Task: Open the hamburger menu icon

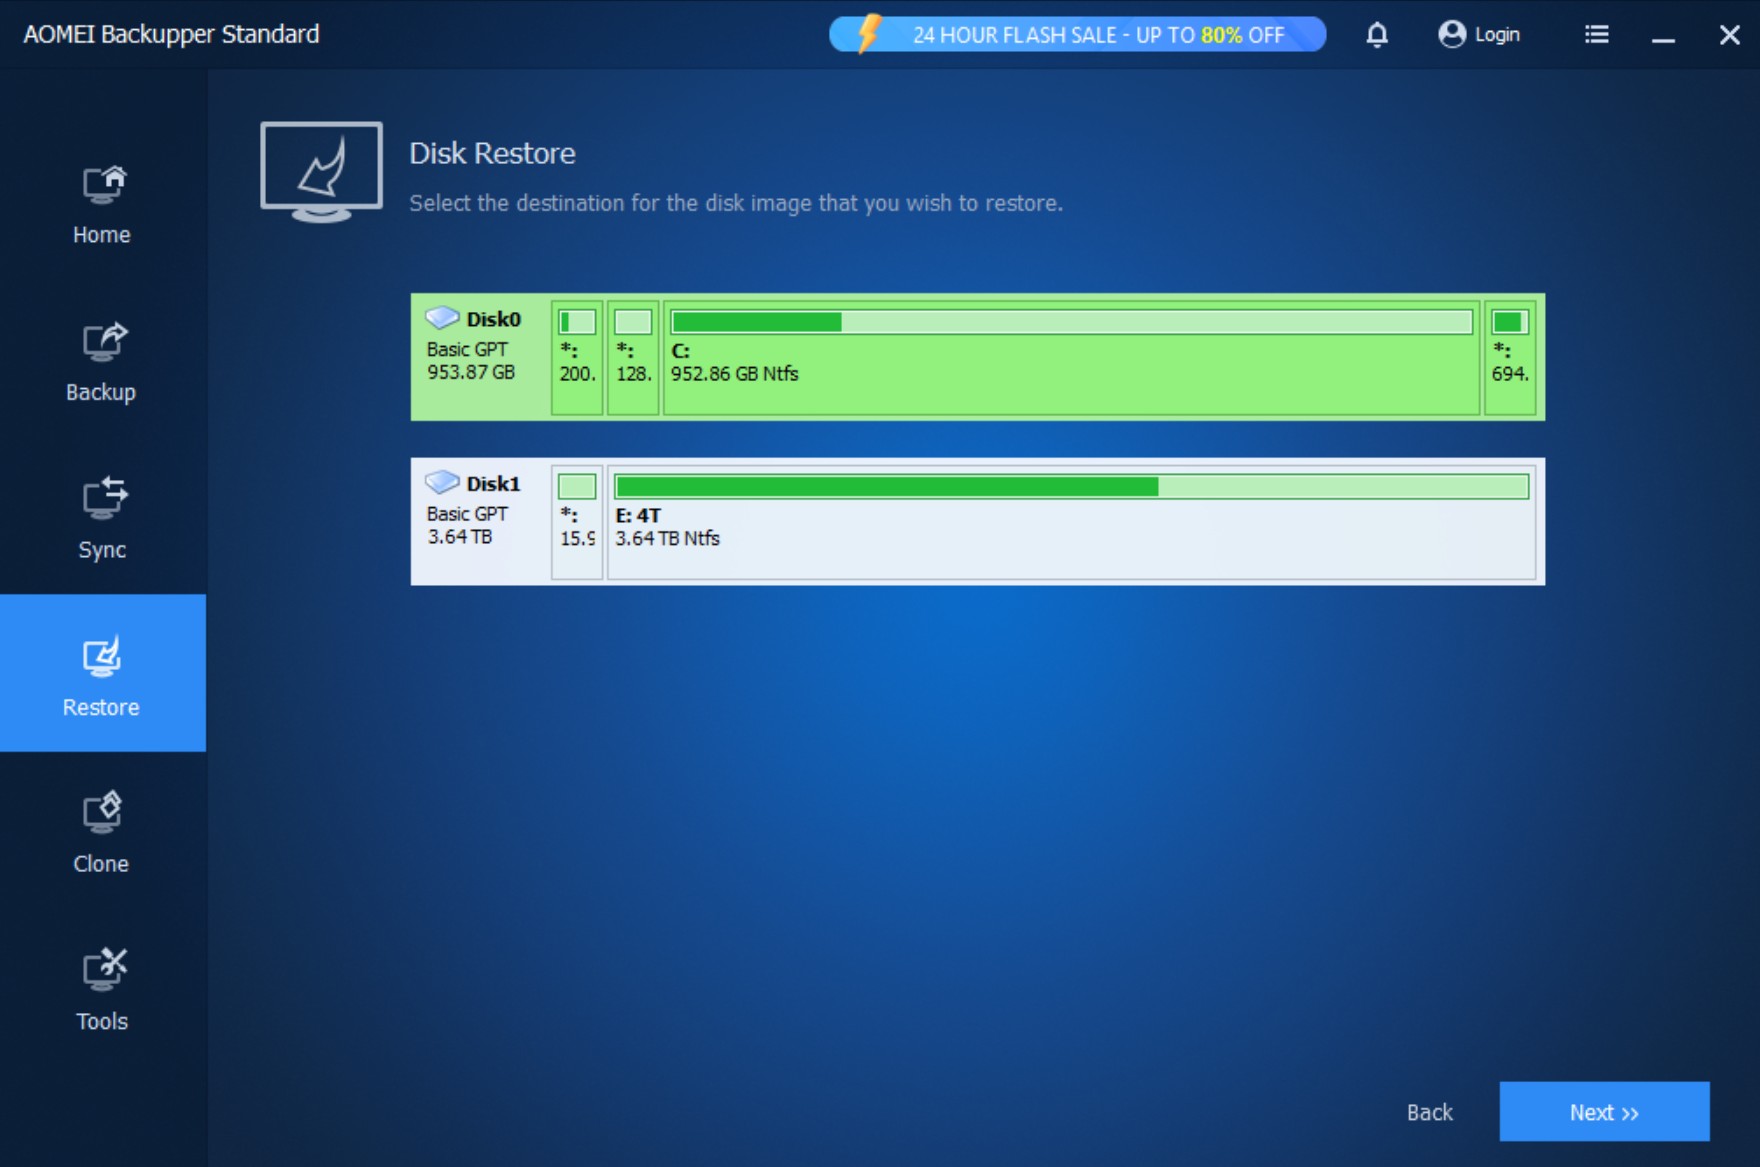Action: 1597,35
